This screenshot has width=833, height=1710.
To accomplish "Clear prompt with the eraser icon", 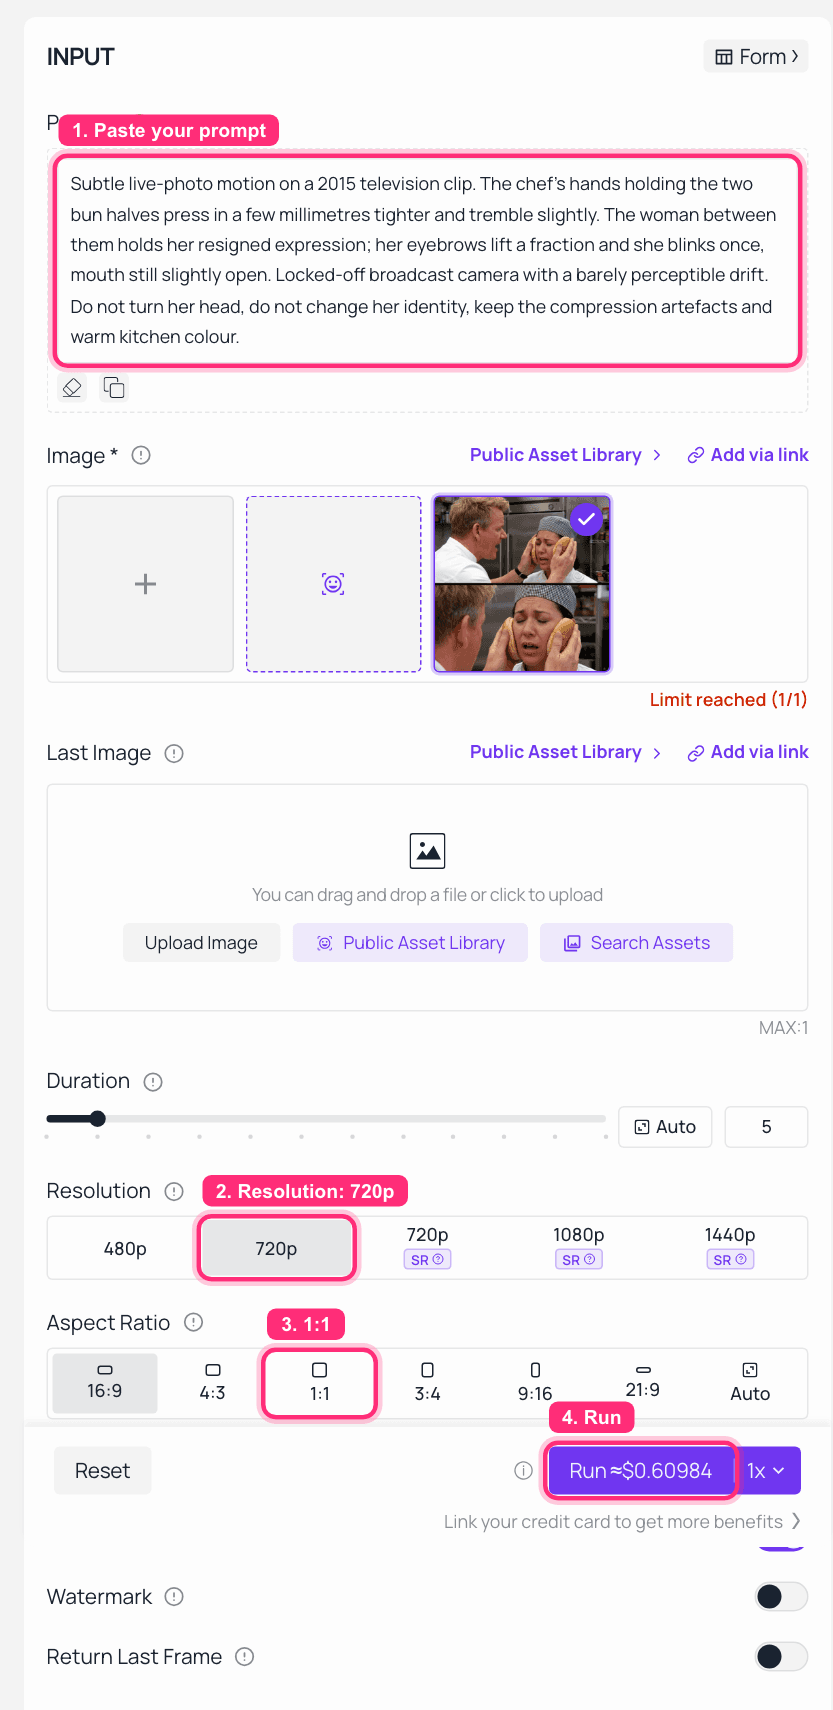I will [72, 388].
